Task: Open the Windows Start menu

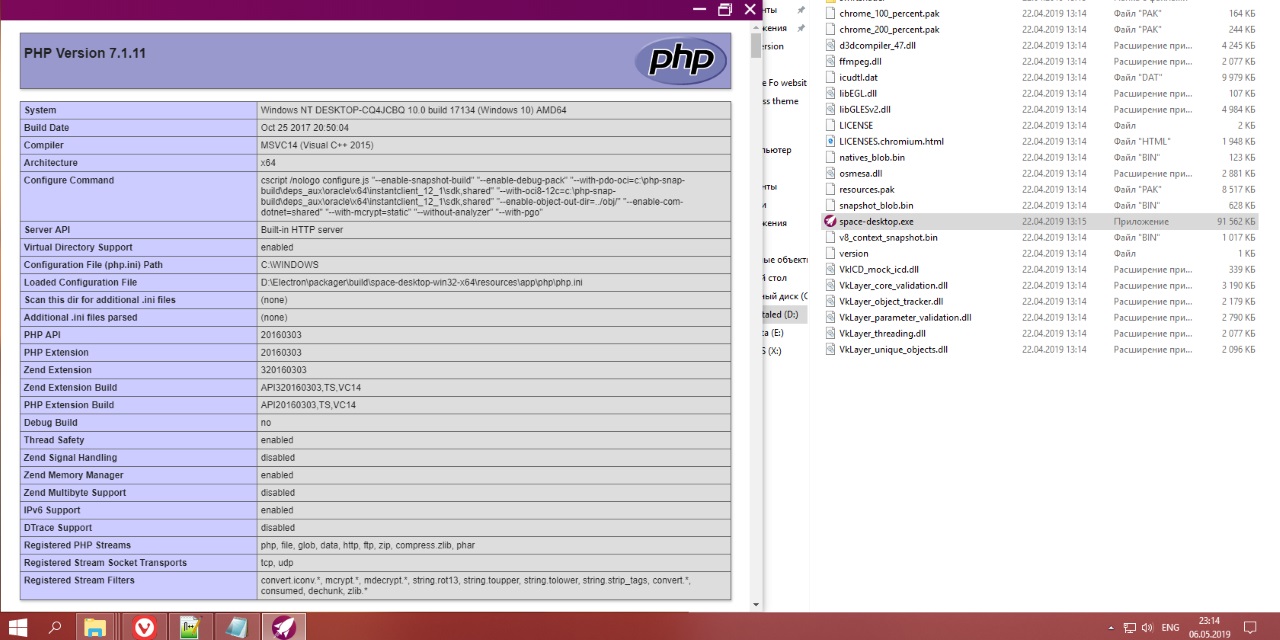Action: click(17, 627)
